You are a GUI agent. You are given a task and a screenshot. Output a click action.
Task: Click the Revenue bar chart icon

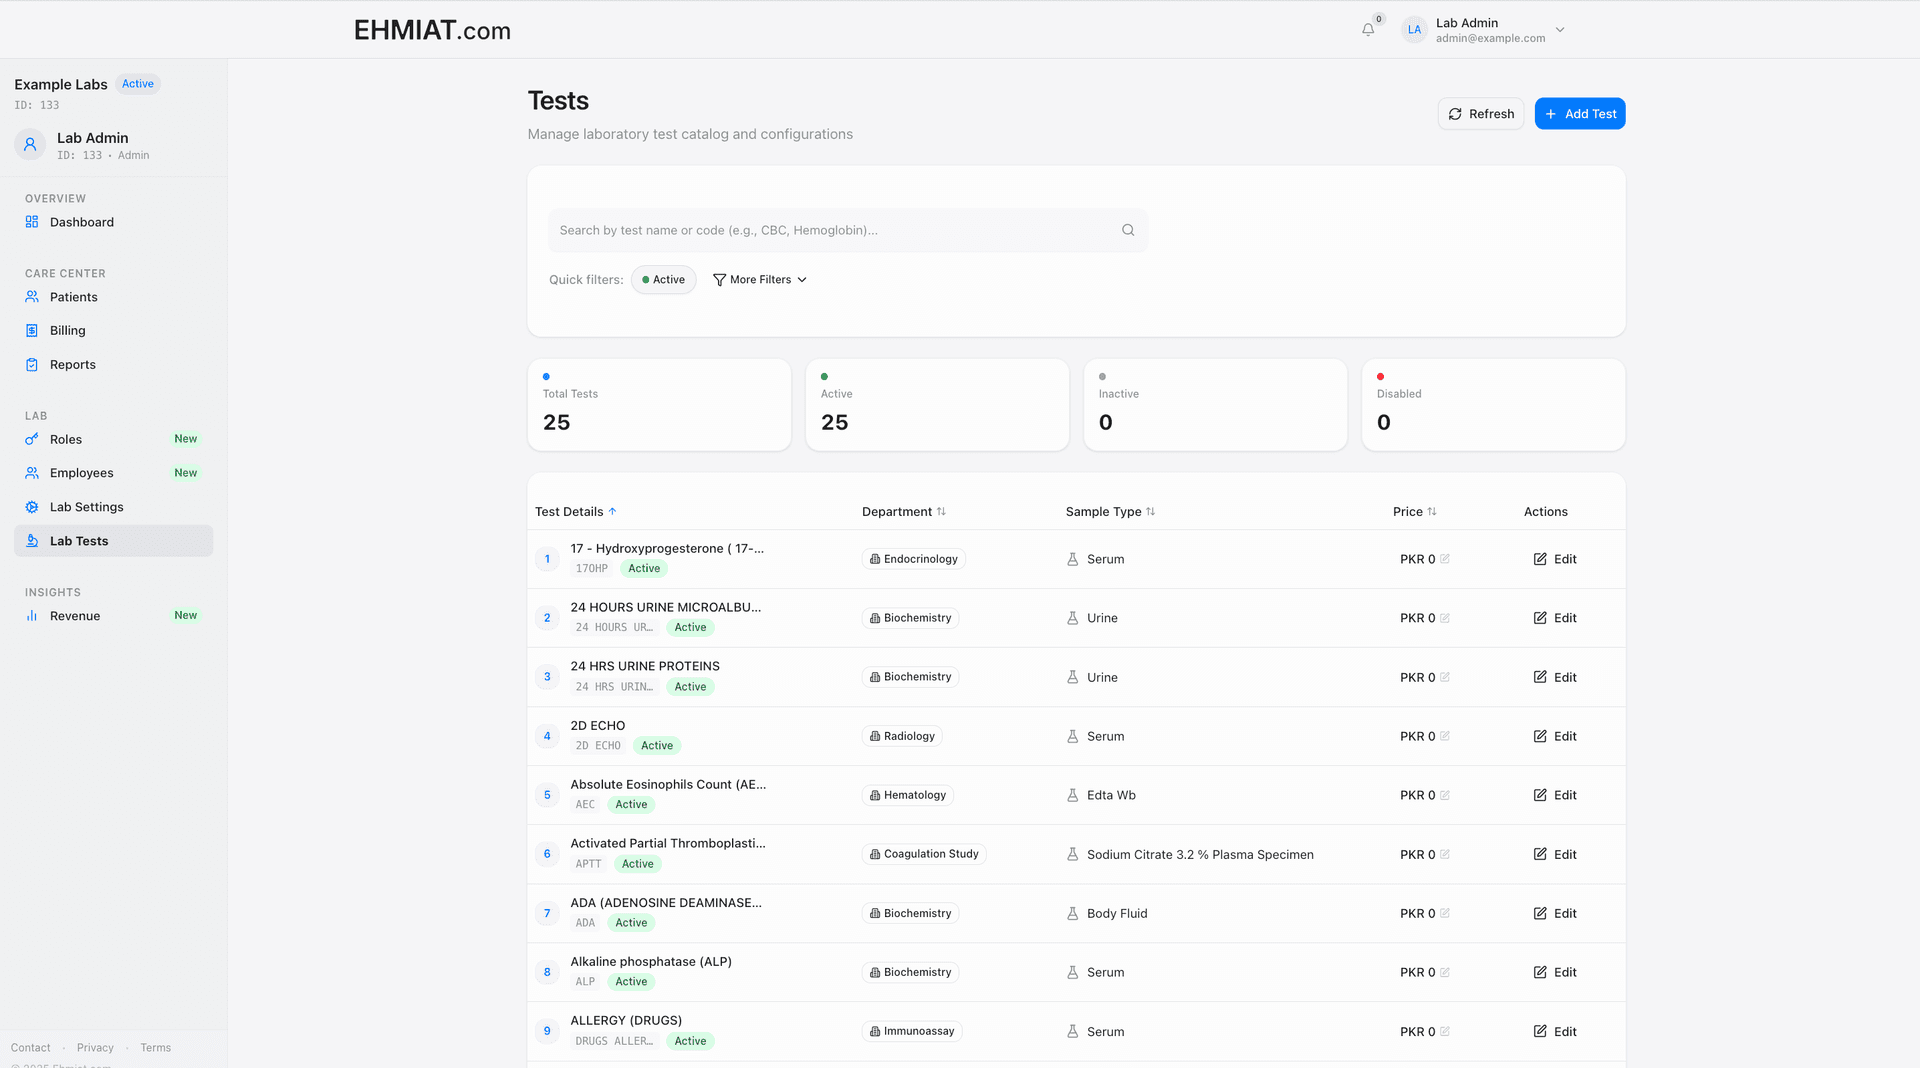(x=32, y=616)
